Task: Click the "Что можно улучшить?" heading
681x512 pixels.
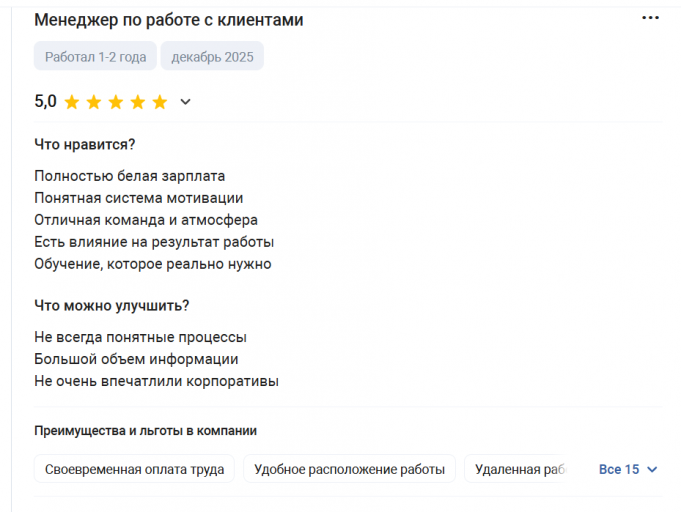Action: pyautogui.click(x=112, y=305)
